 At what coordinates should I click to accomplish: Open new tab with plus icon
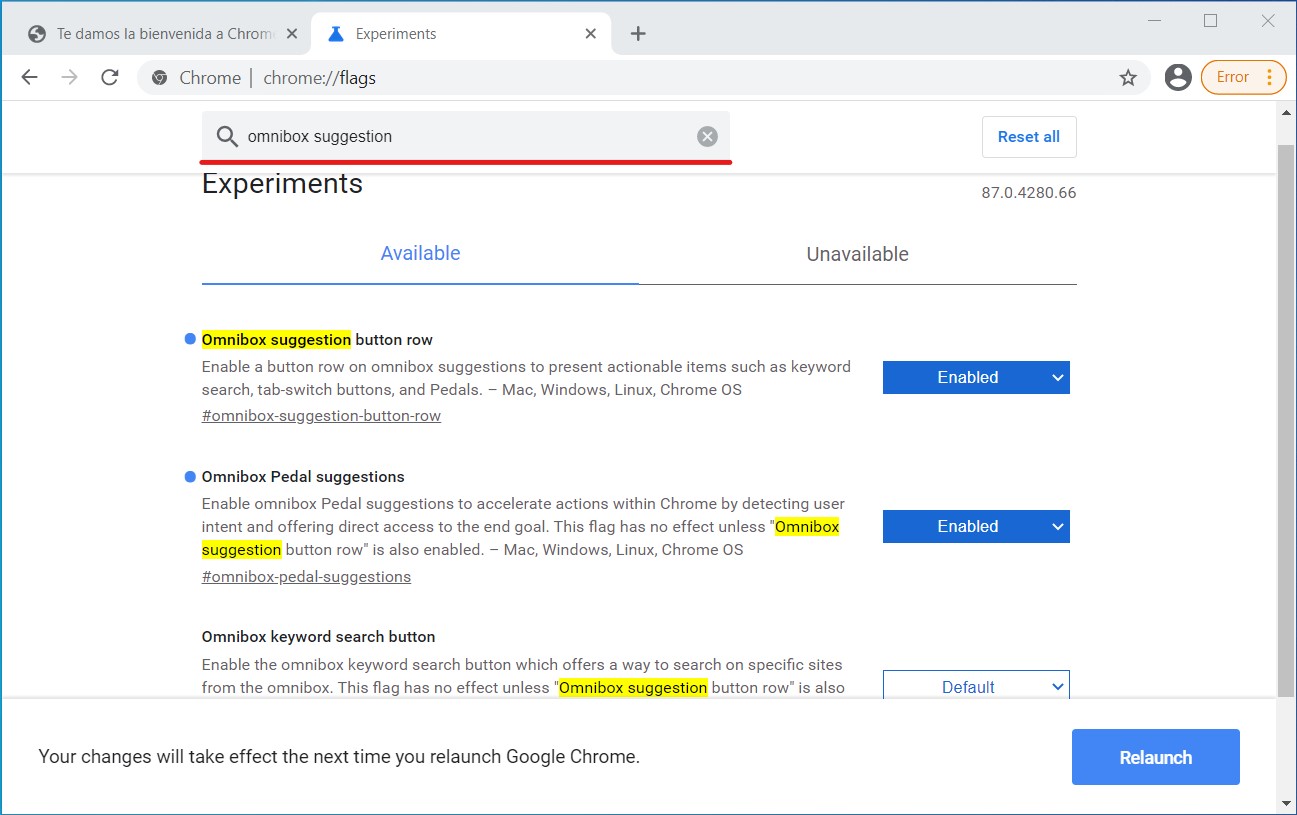point(638,34)
